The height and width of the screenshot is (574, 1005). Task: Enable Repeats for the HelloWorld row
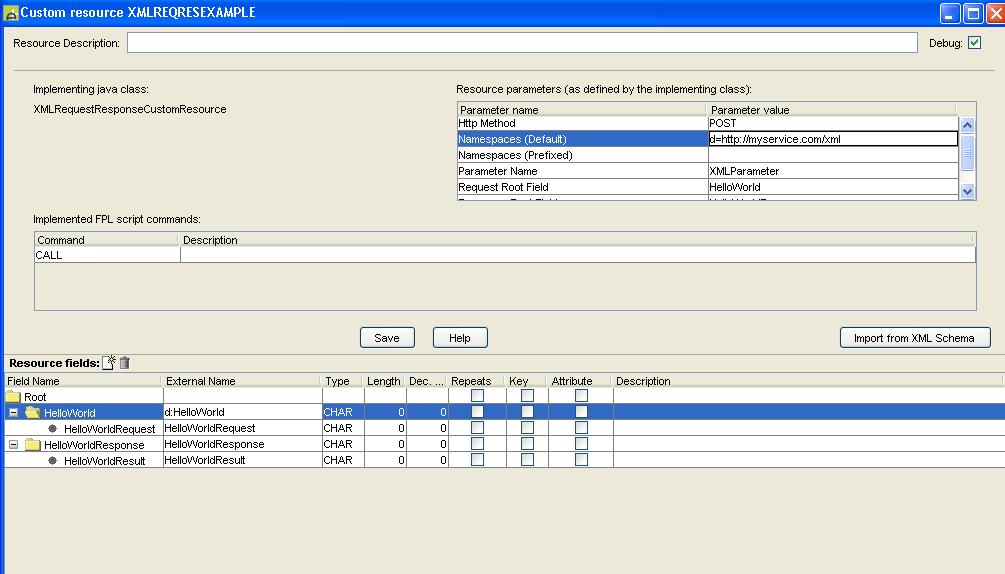pos(477,412)
